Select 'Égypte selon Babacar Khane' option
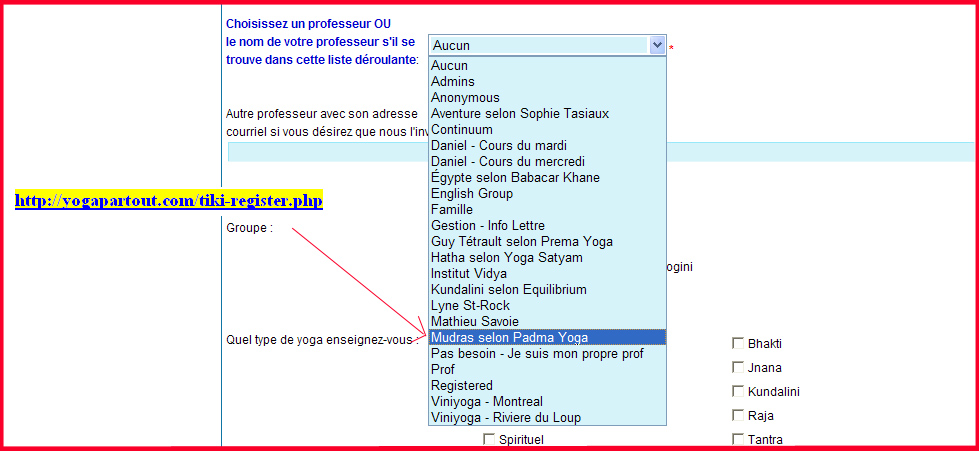Viewport: 979px width, 451px height. [x=515, y=178]
